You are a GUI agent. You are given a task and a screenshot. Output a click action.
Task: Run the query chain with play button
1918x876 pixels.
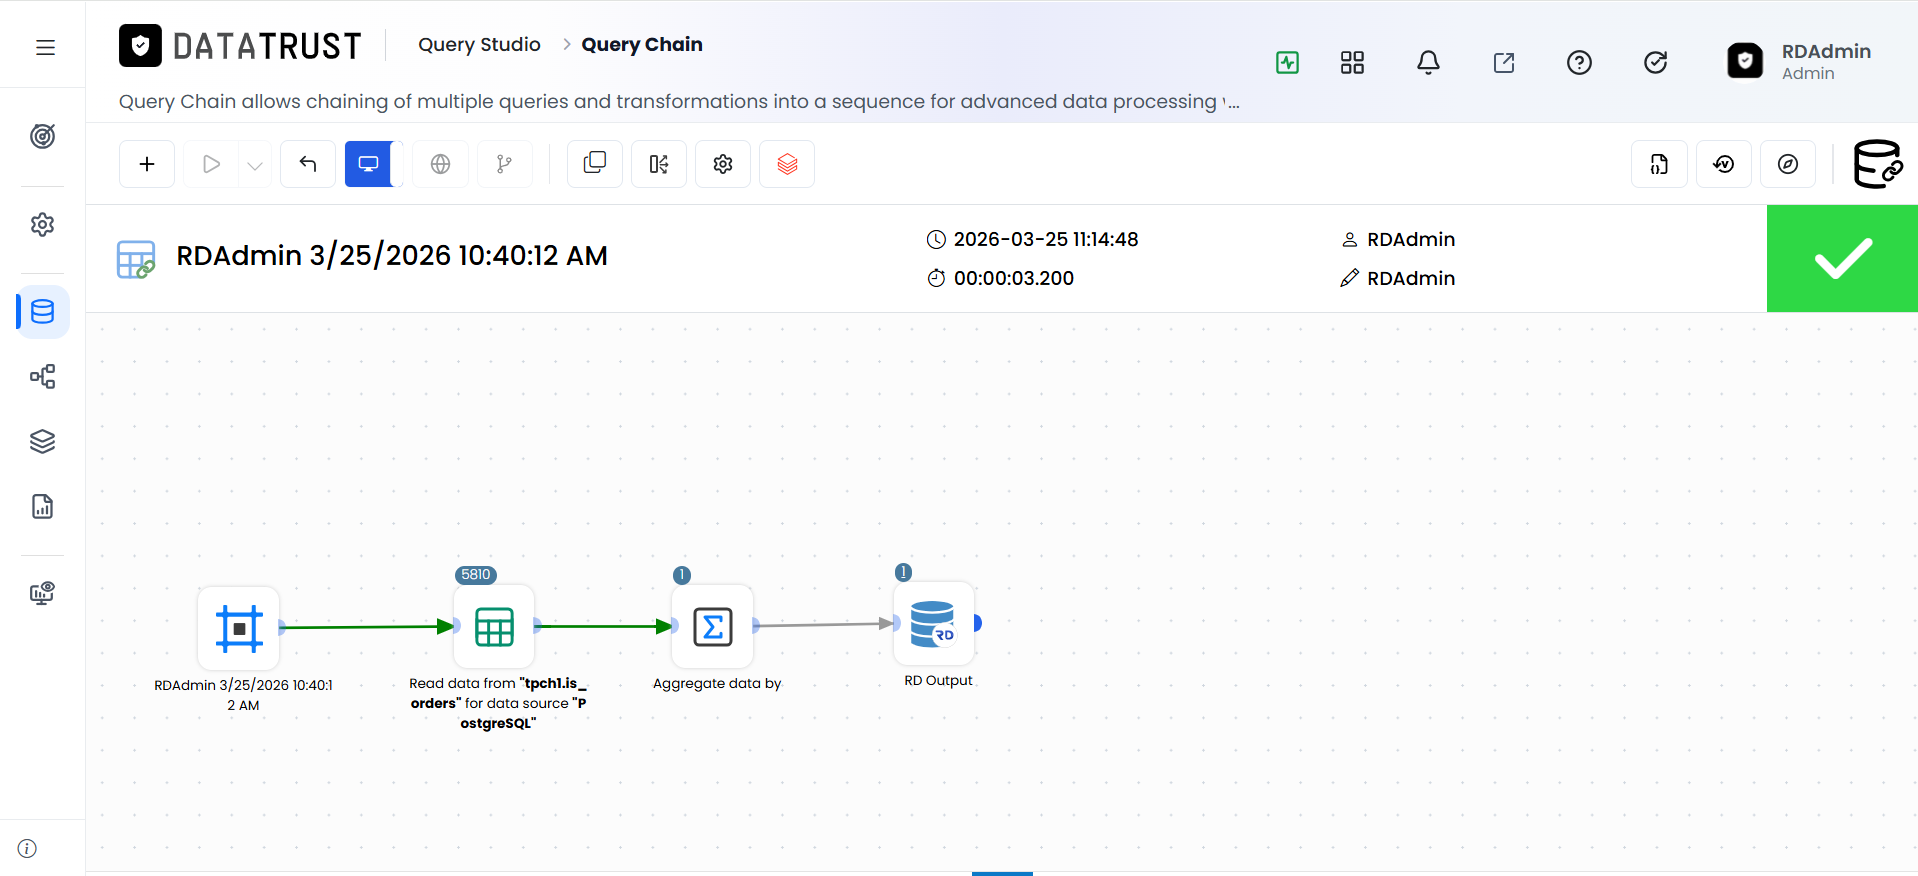211,164
